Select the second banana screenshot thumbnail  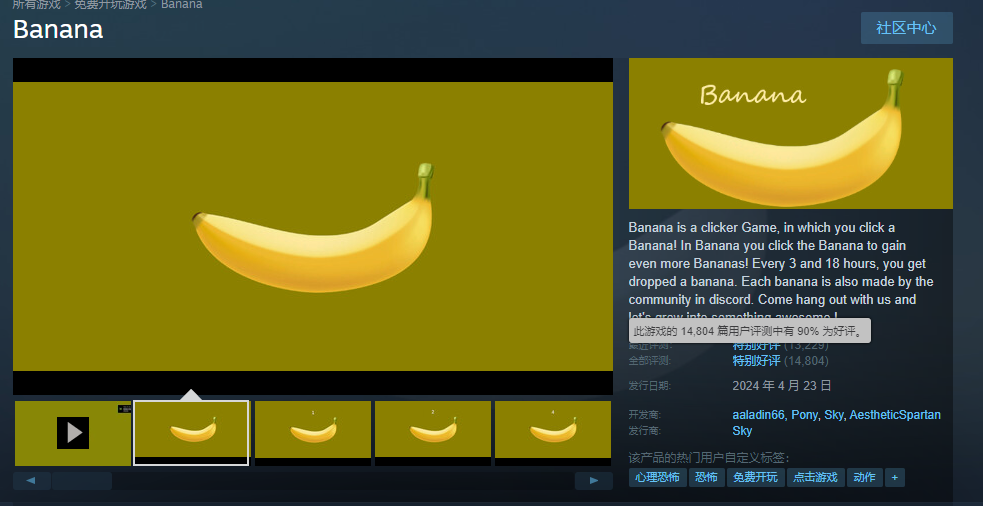point(313,432)
